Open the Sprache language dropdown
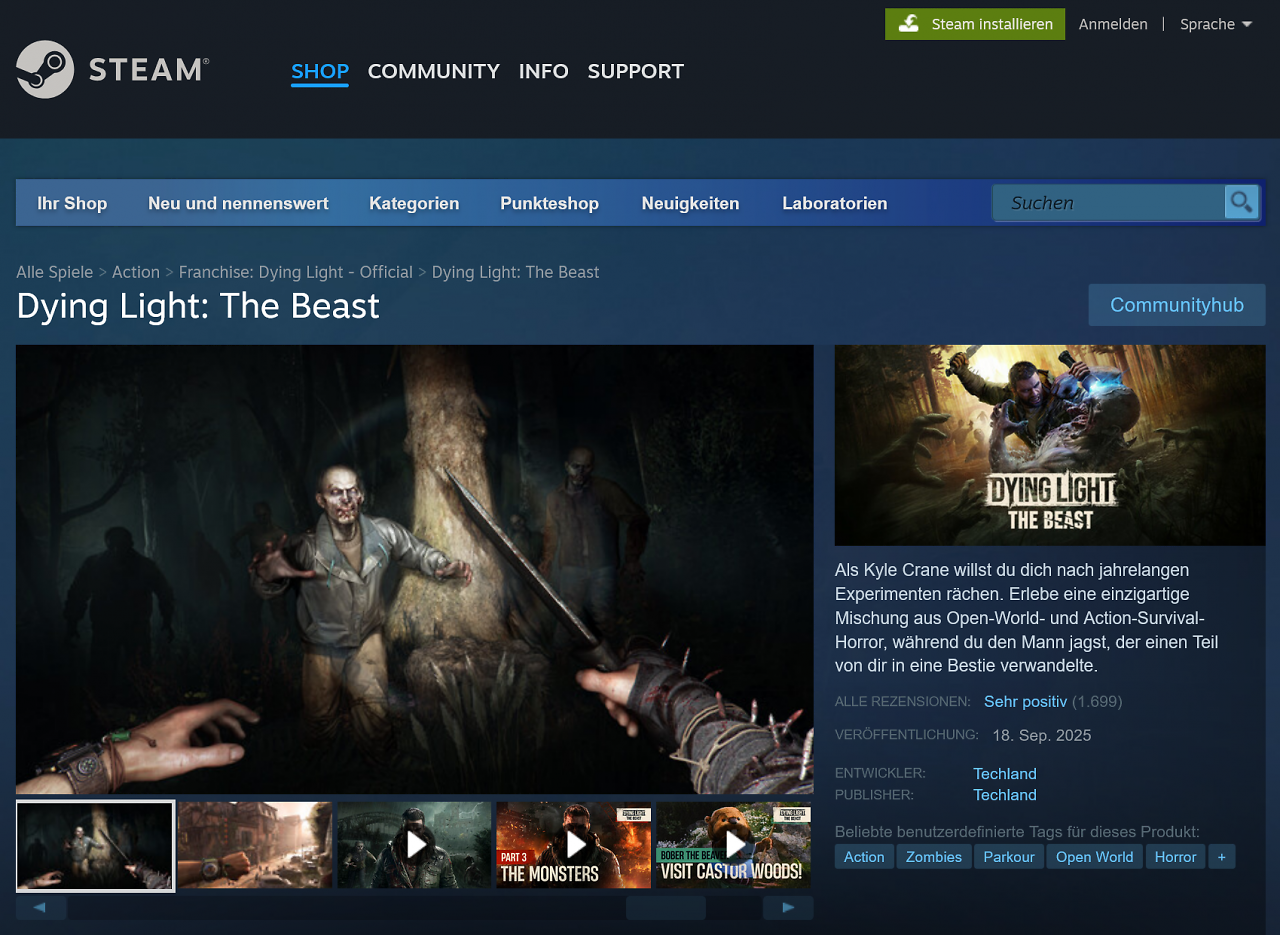The image size is (1280, 935). click(1216, 24)
